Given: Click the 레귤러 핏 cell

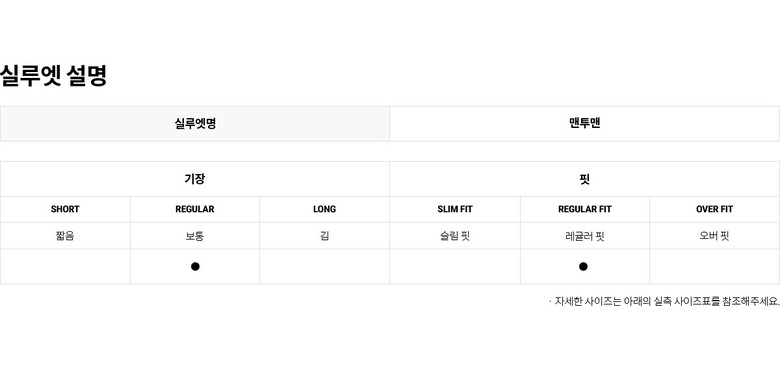Looking at the screenshot, I should pyautogui.click(x=585, y=236).
